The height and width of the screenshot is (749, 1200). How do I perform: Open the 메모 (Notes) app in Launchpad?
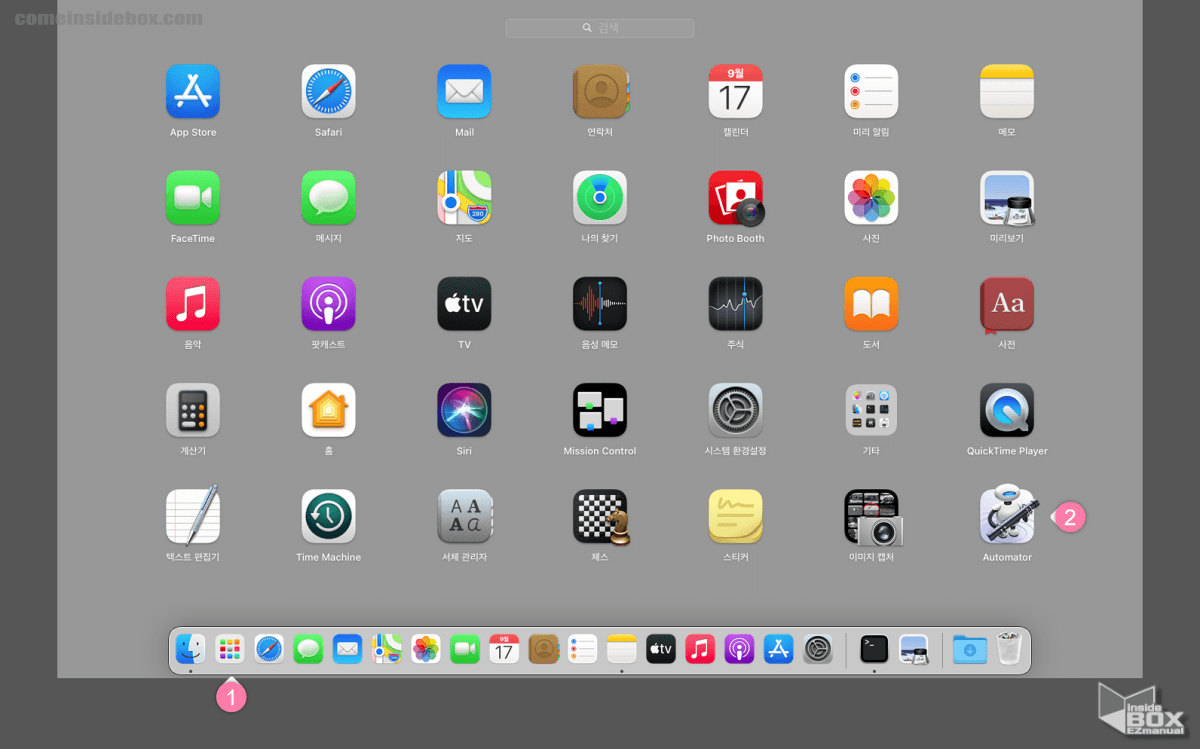pyautogui.click(x=1007, y=92)
